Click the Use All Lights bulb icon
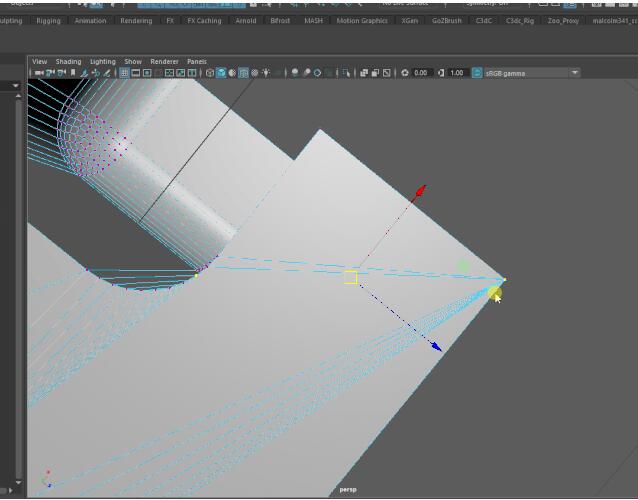Screen dimensions: 638x500 tap(265, 73)
